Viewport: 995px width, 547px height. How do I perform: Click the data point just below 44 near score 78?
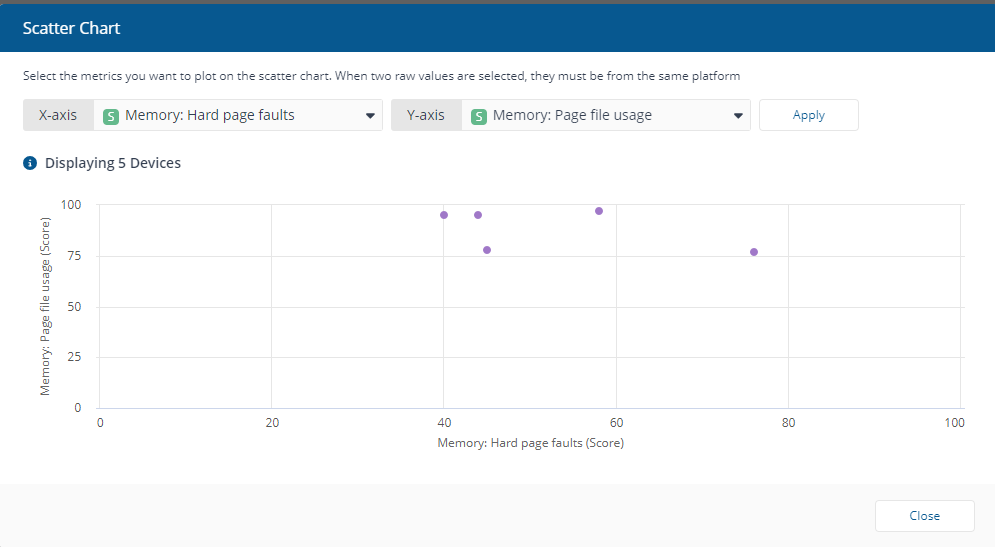pyautogui.click(x=487, y=250)
